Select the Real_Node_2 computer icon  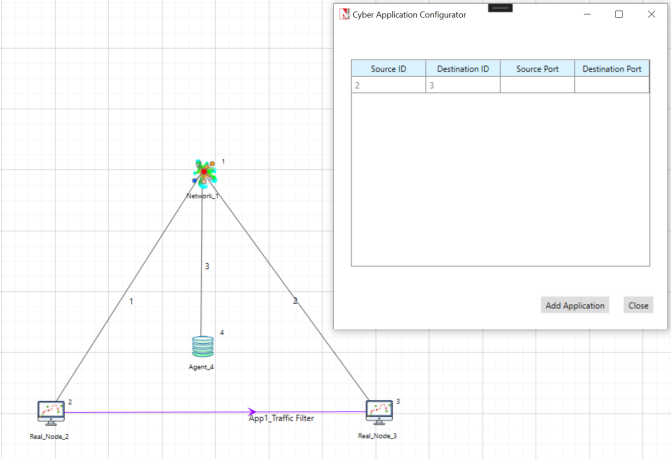point(51,411)
